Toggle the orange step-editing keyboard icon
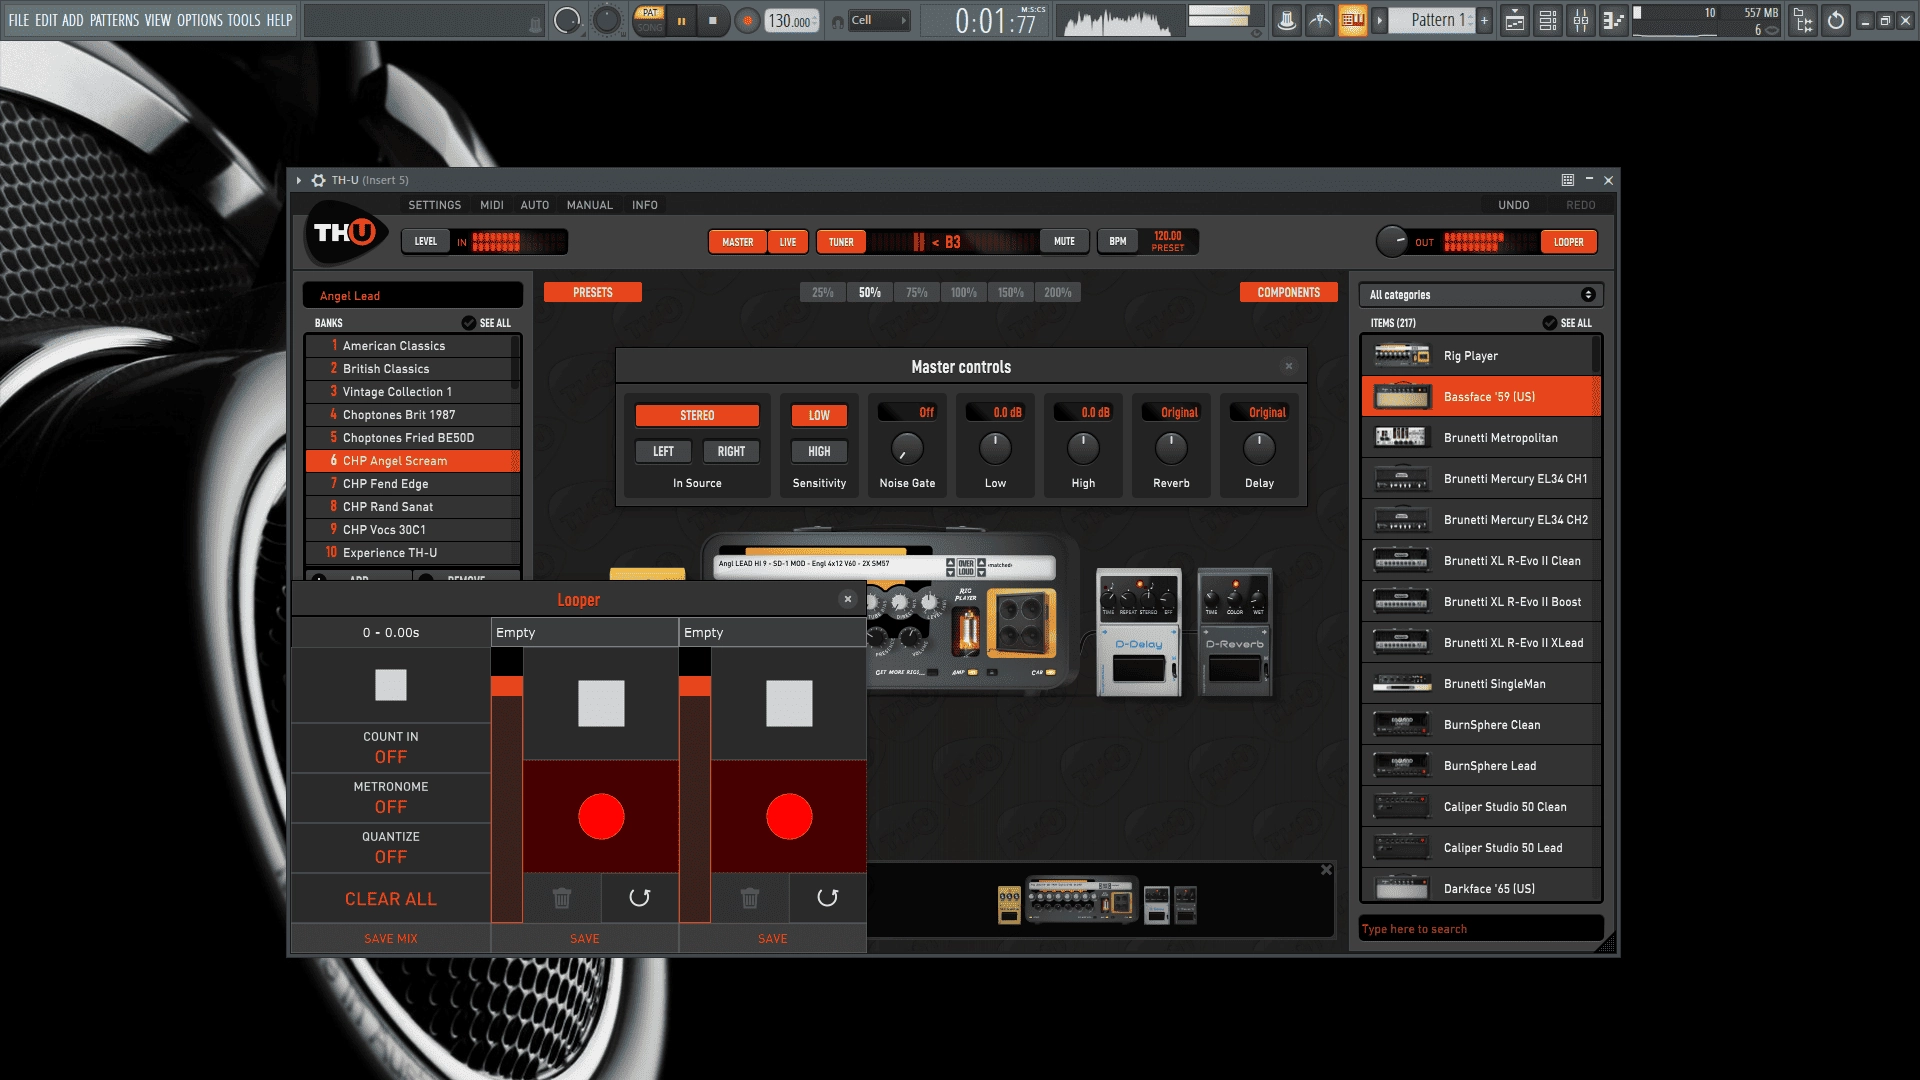The width and height of the screenshot is (1920, 1080). pos(1353,20)
